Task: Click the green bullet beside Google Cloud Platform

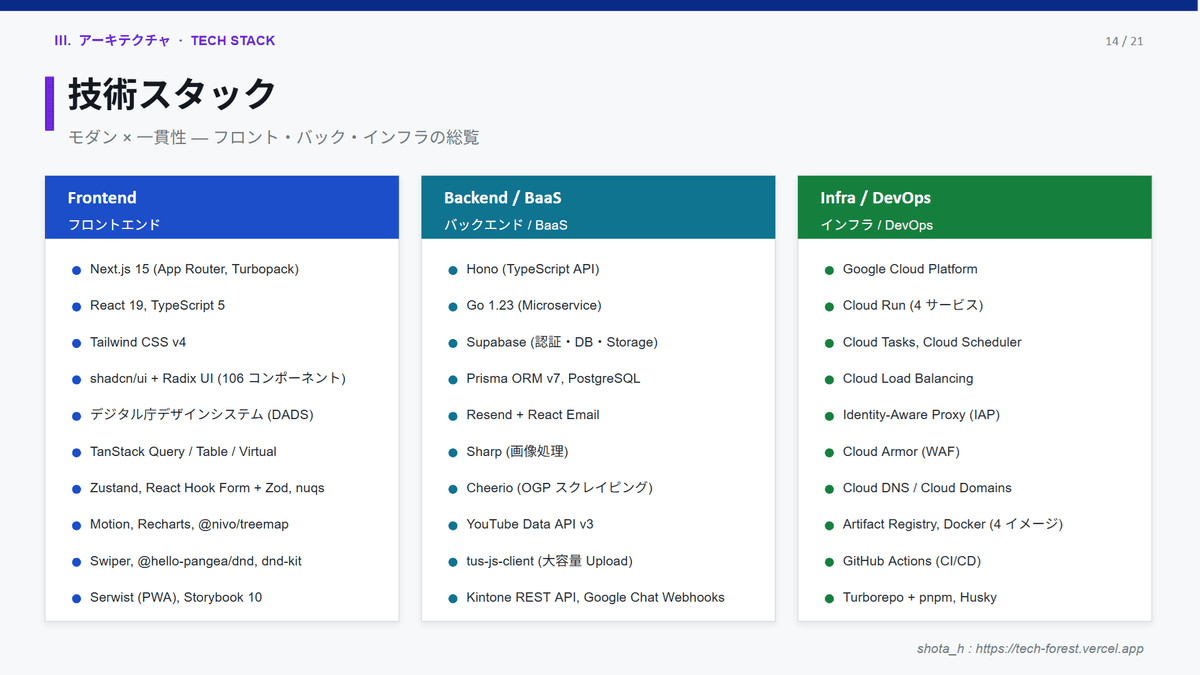Action: [829, 270]
